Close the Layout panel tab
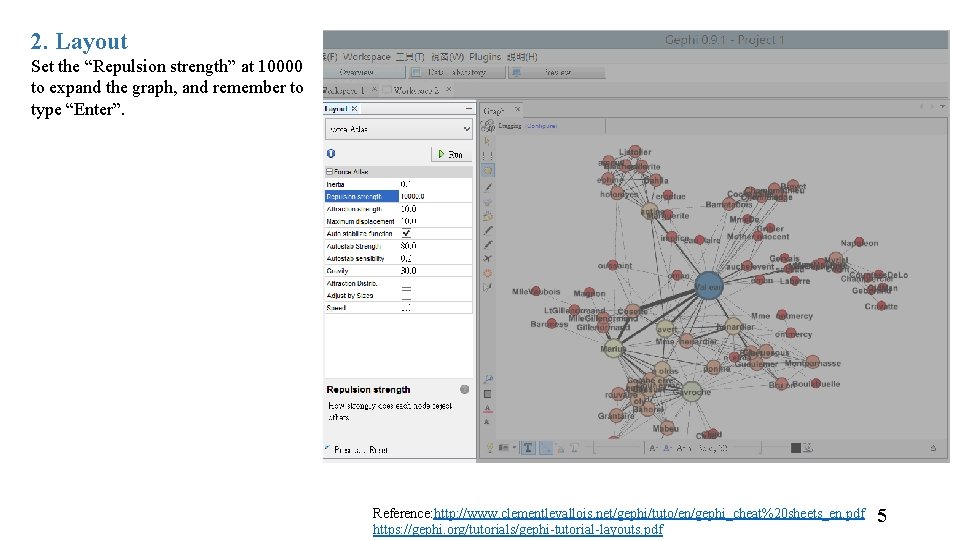The height and width of the screenshot is (540, 960). [x=354, y=108]
